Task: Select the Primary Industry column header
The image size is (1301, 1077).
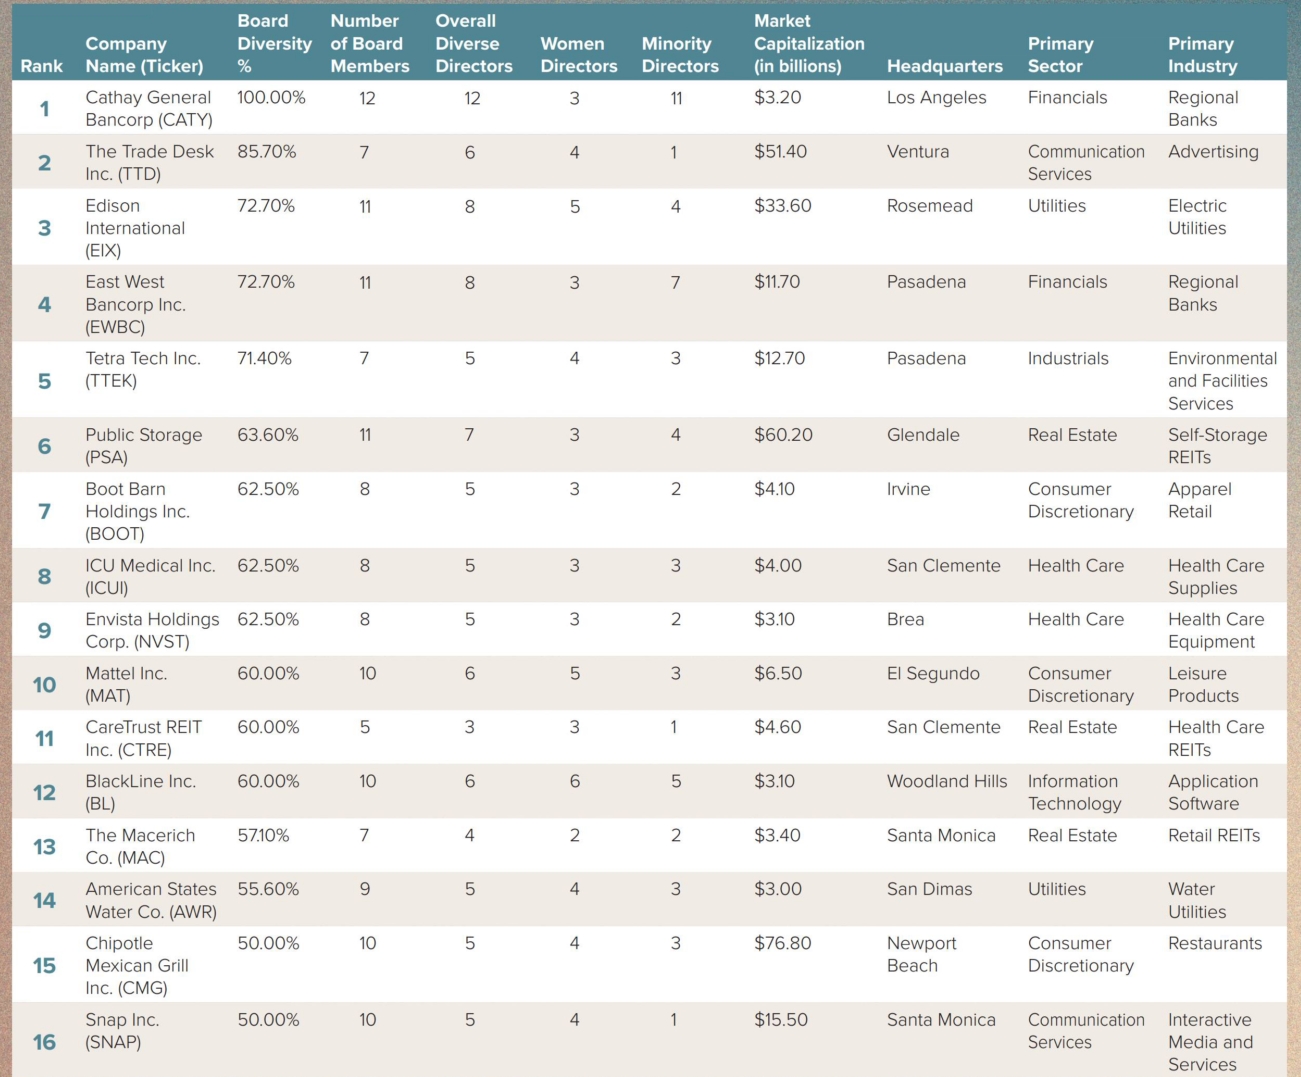Action: 1202,55
